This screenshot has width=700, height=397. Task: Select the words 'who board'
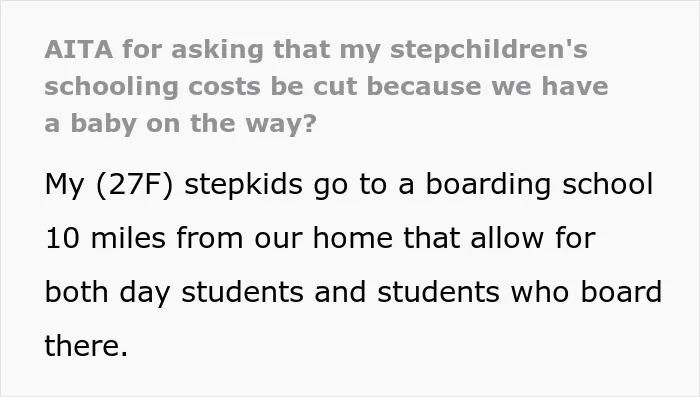[586, 292]
